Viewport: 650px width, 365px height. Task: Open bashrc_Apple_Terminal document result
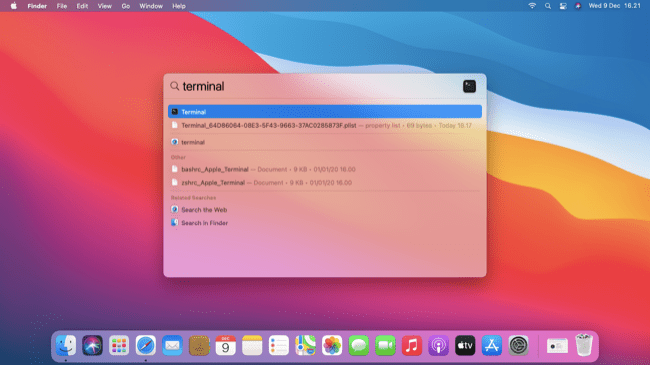[x=325, y=169]
